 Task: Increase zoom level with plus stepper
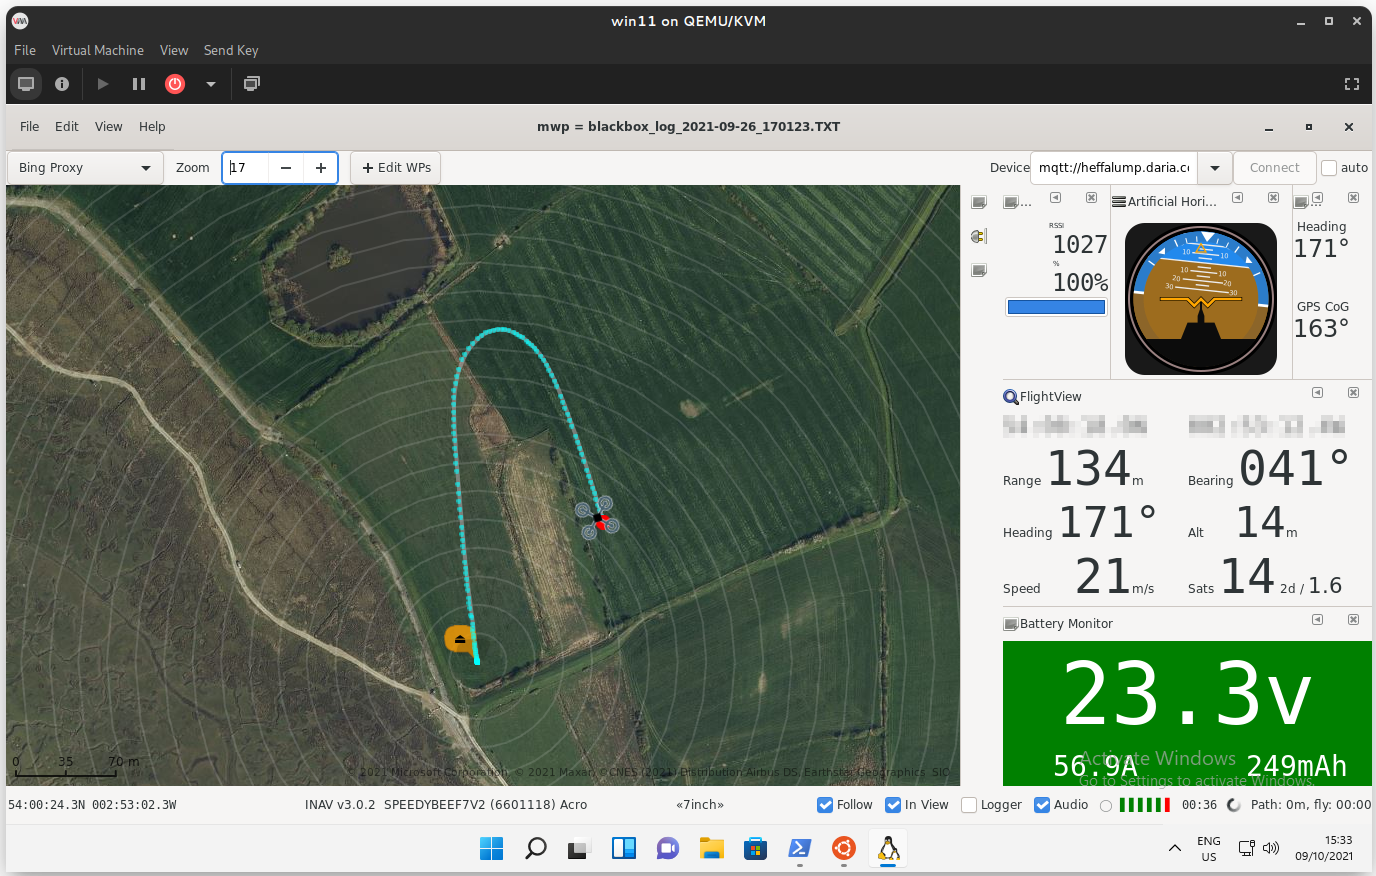(321, 168)
